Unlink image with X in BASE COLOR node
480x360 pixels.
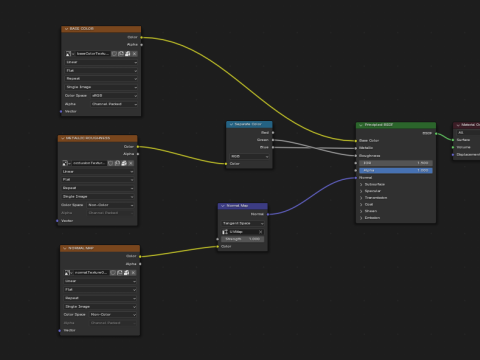[x=135, y=54]
